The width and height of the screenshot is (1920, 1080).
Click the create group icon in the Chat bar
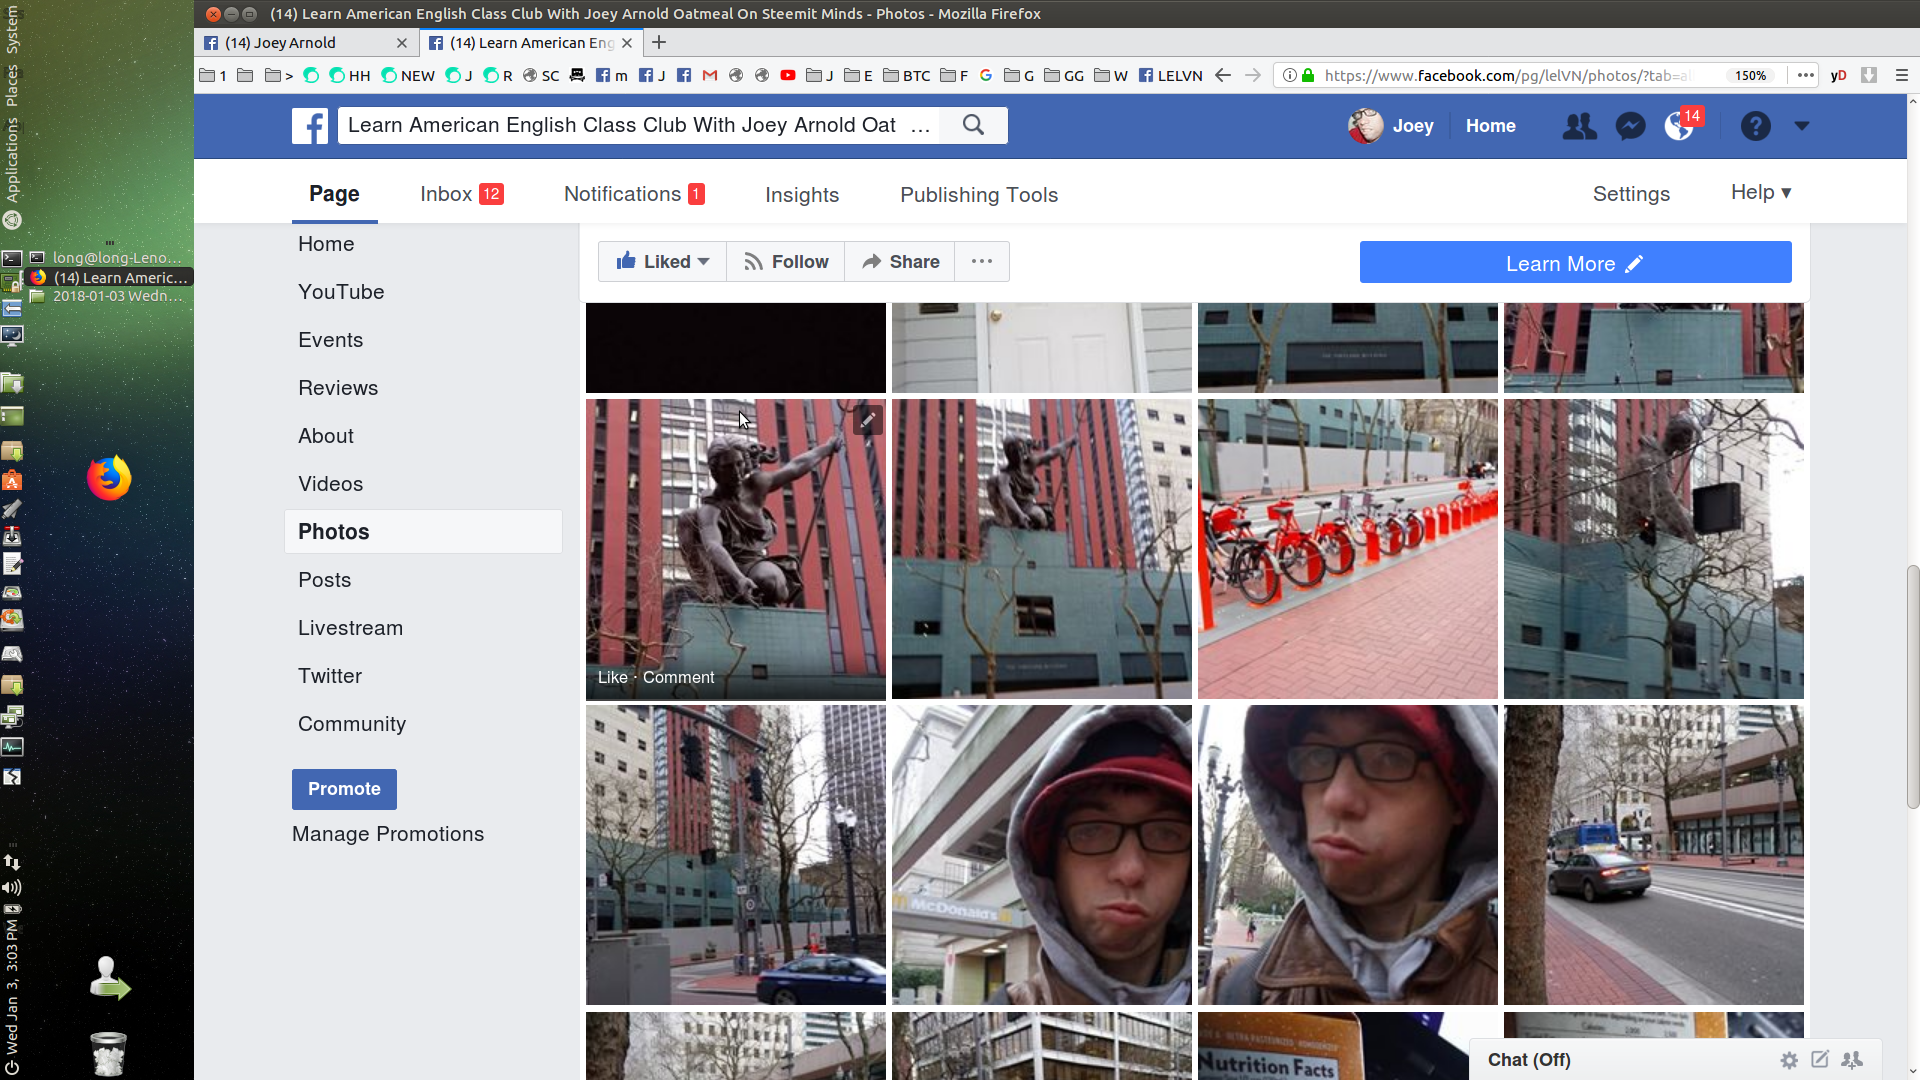[x=1852, y=1059]
